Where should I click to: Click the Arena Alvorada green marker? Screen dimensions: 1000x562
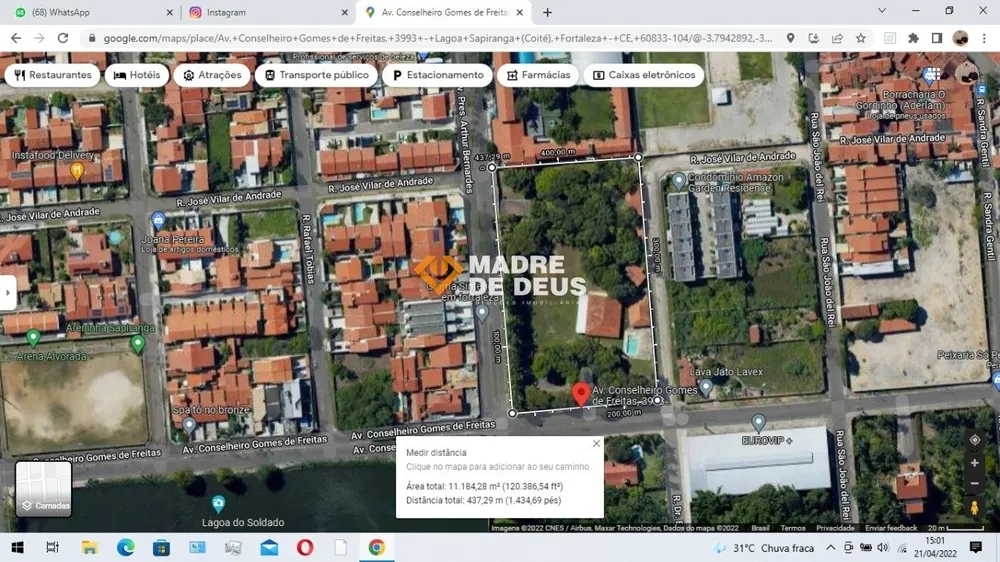click(33, 337)
